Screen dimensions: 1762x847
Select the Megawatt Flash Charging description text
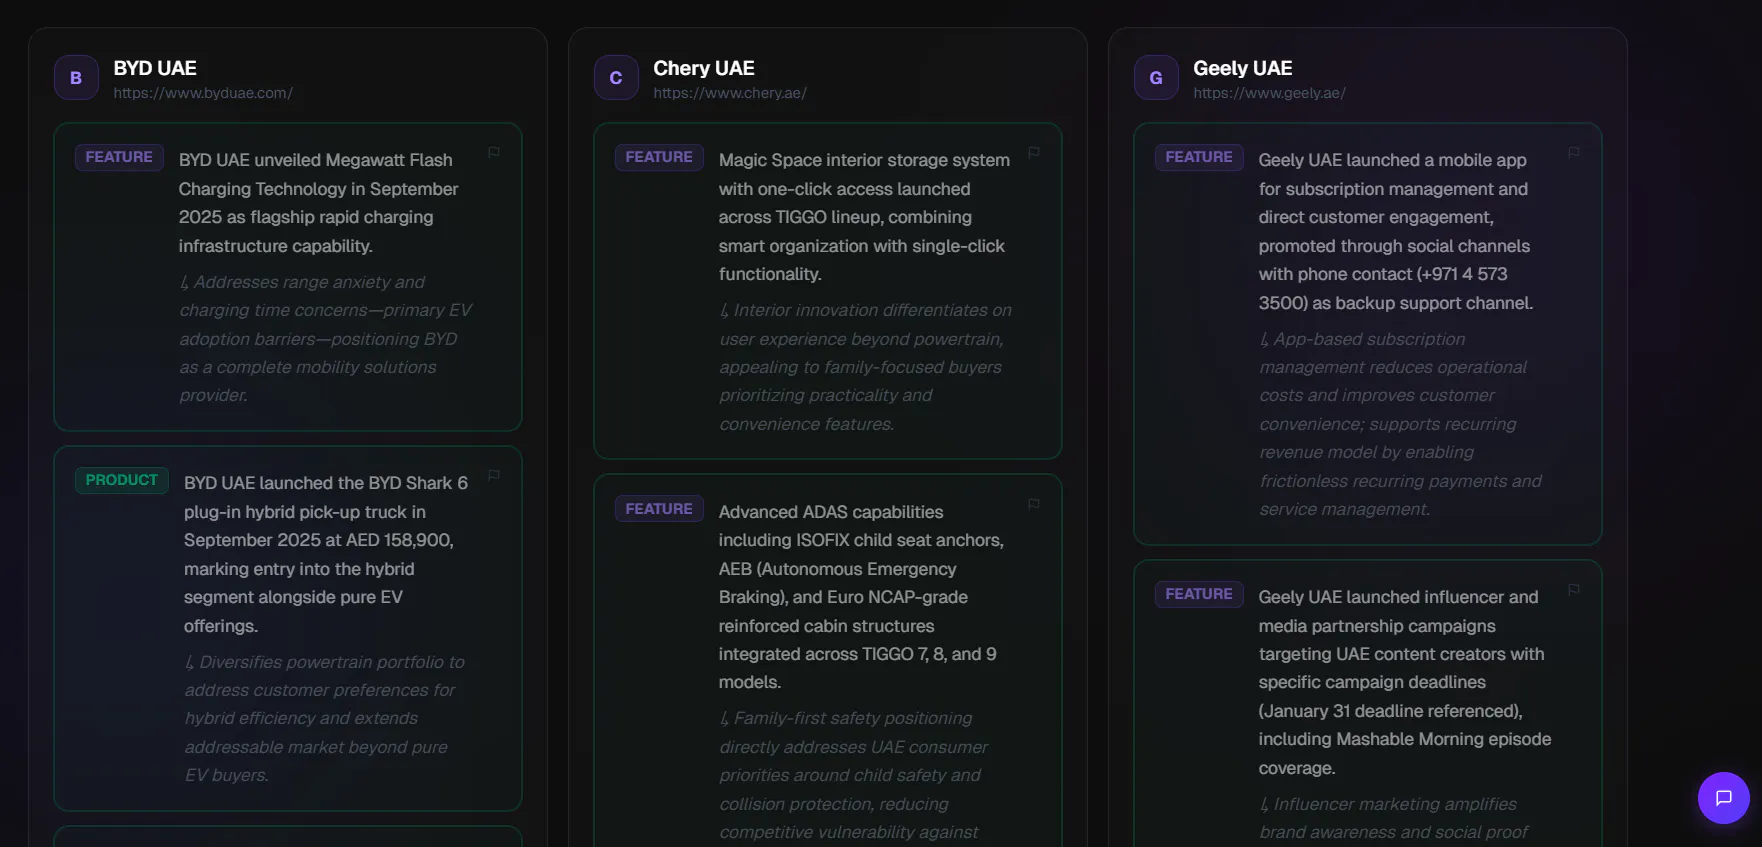click(318, 203)
